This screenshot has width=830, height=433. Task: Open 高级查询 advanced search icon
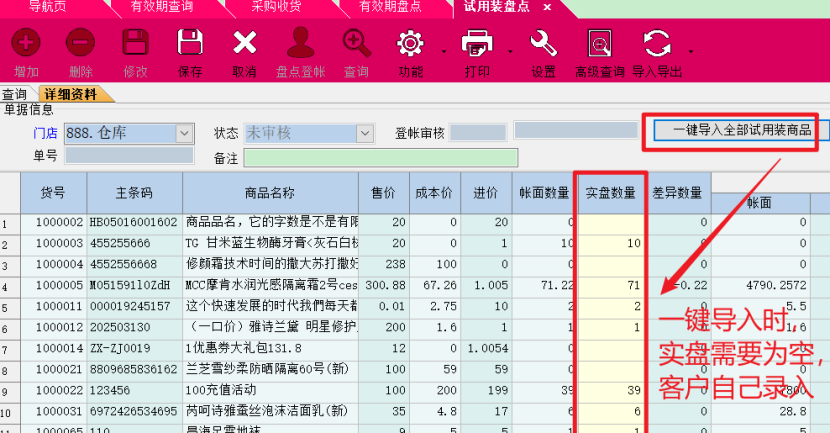599,43
